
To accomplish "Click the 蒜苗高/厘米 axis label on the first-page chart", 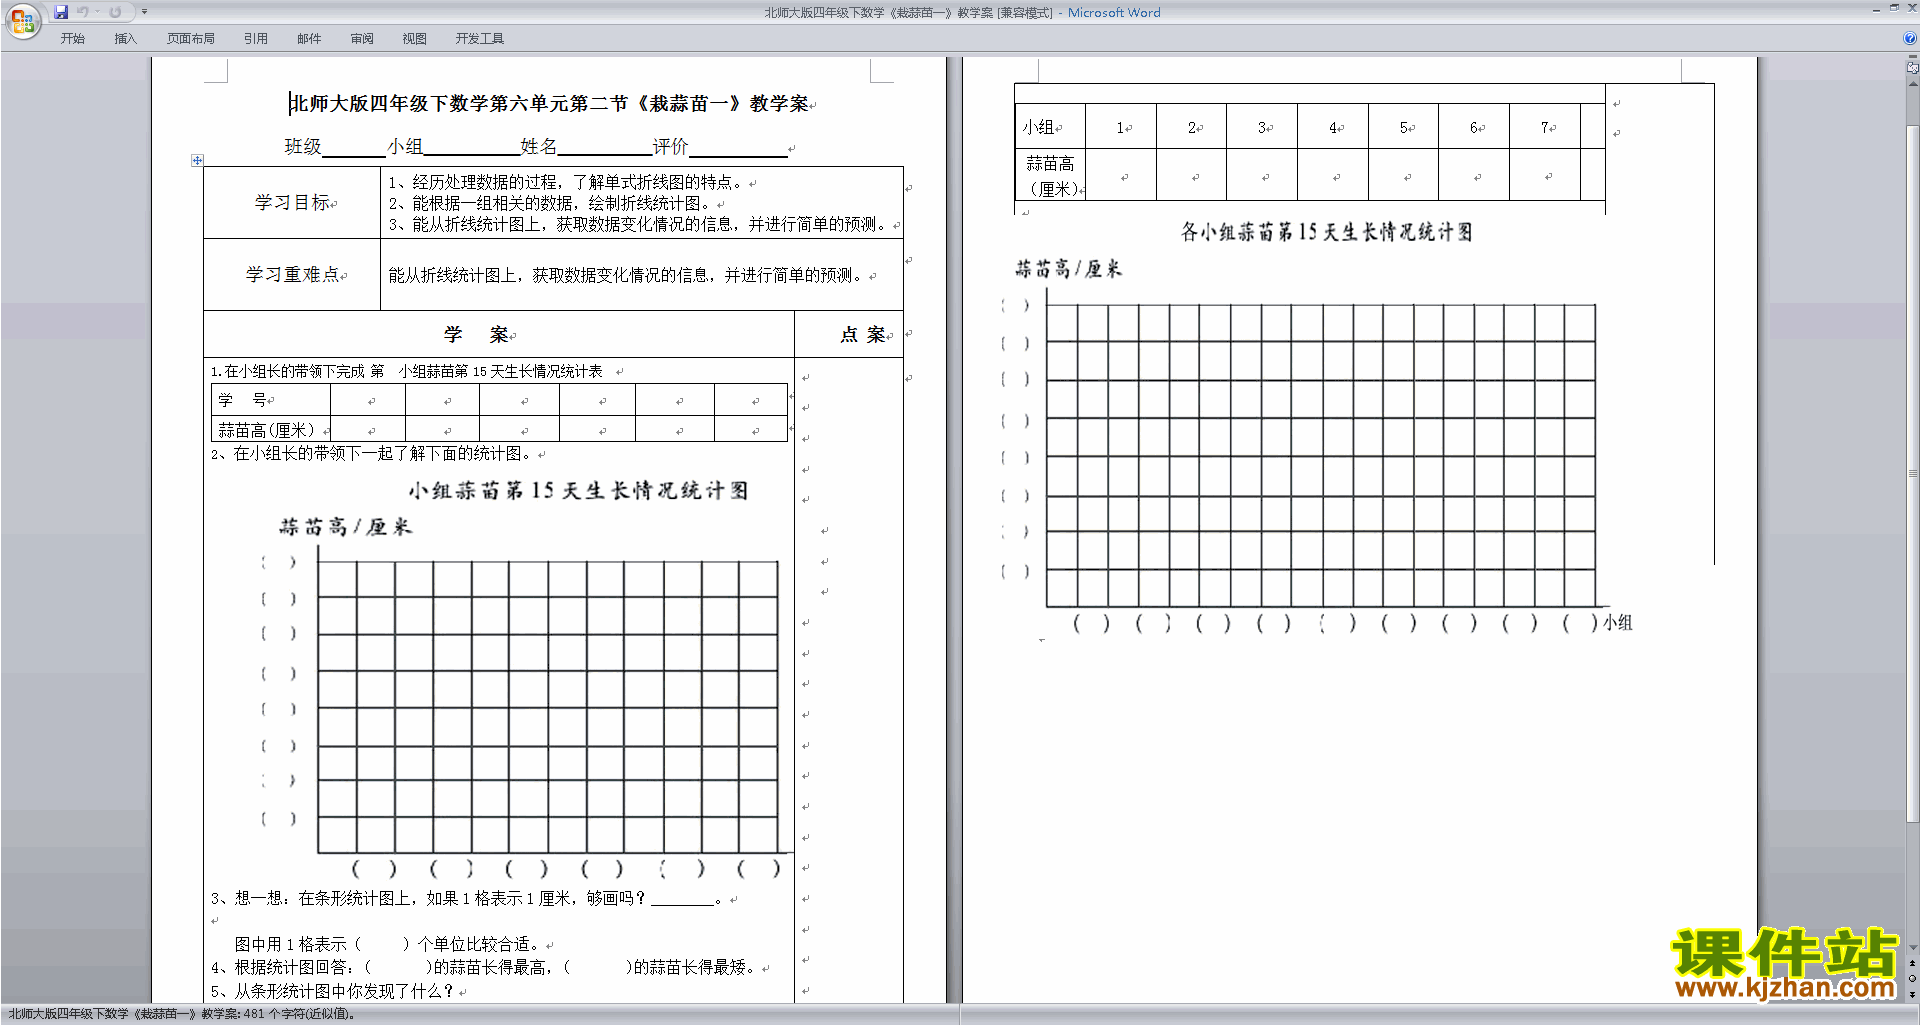I will tap(345, 527).
